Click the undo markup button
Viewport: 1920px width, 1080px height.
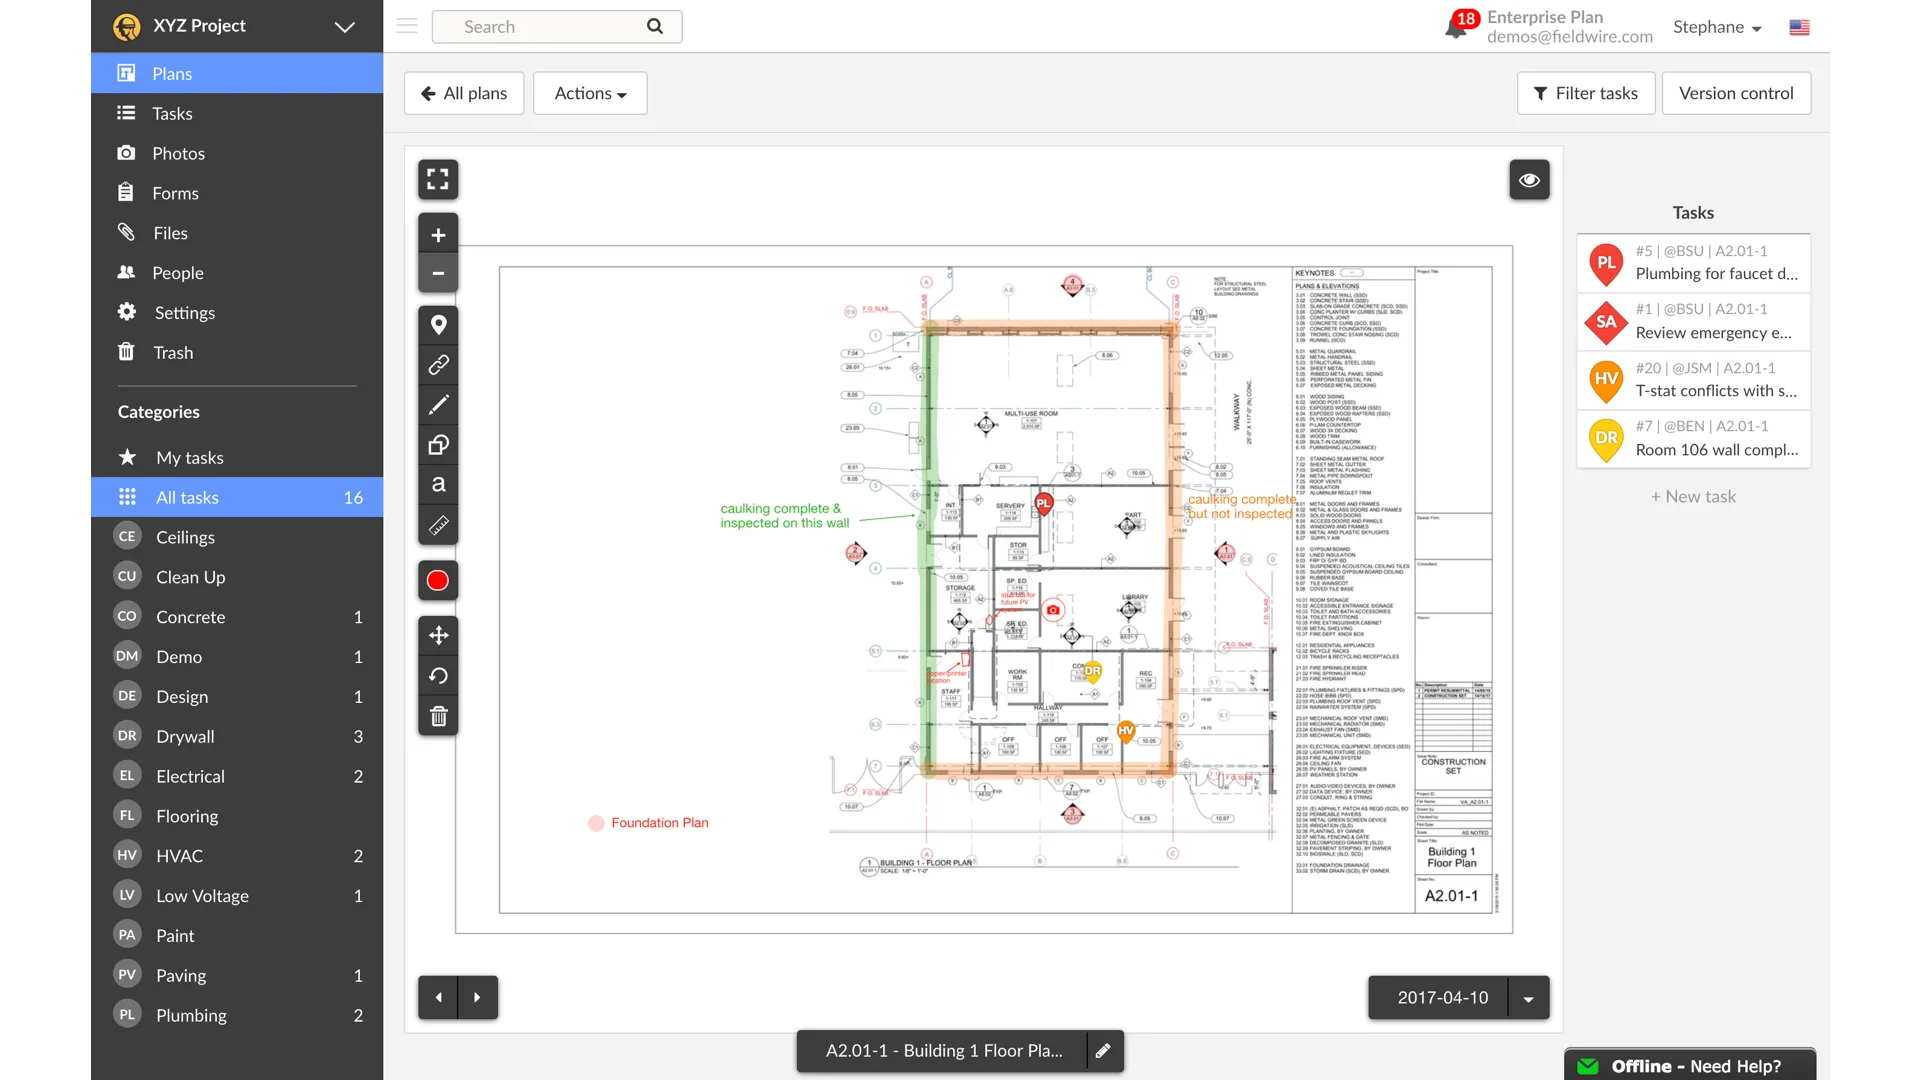pos(438,676)
